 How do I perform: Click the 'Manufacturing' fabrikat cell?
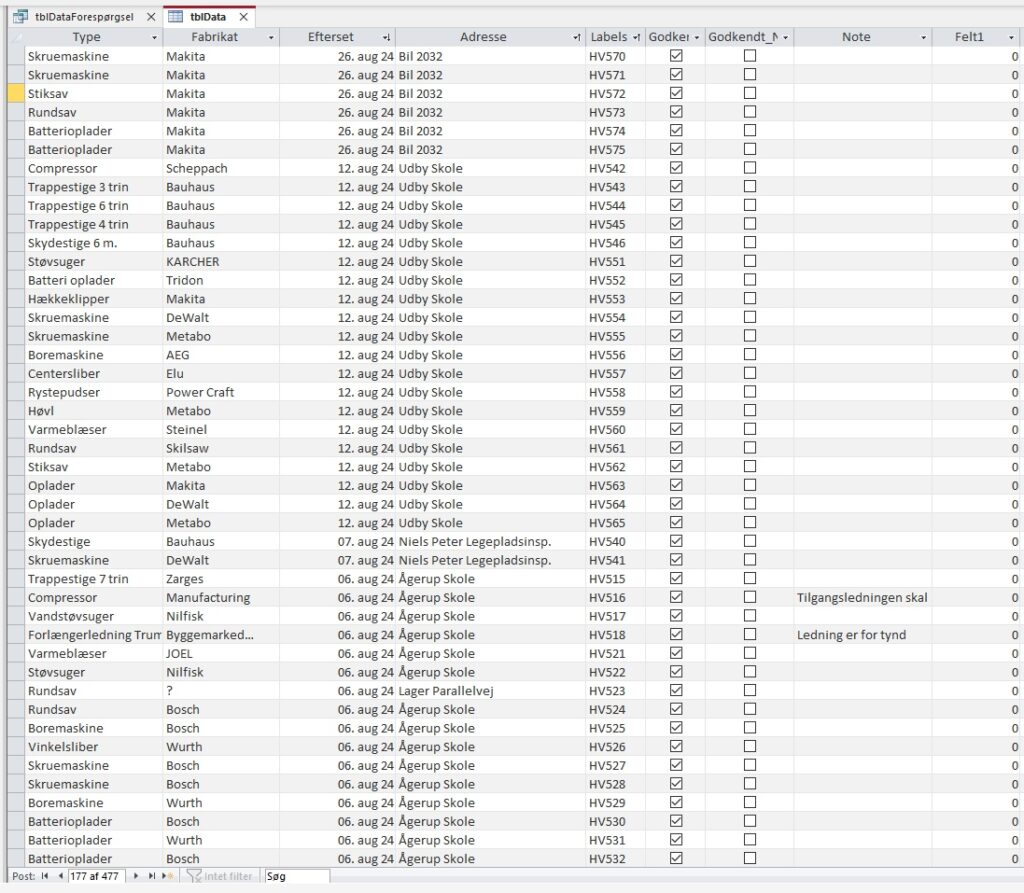pos(221,597)
